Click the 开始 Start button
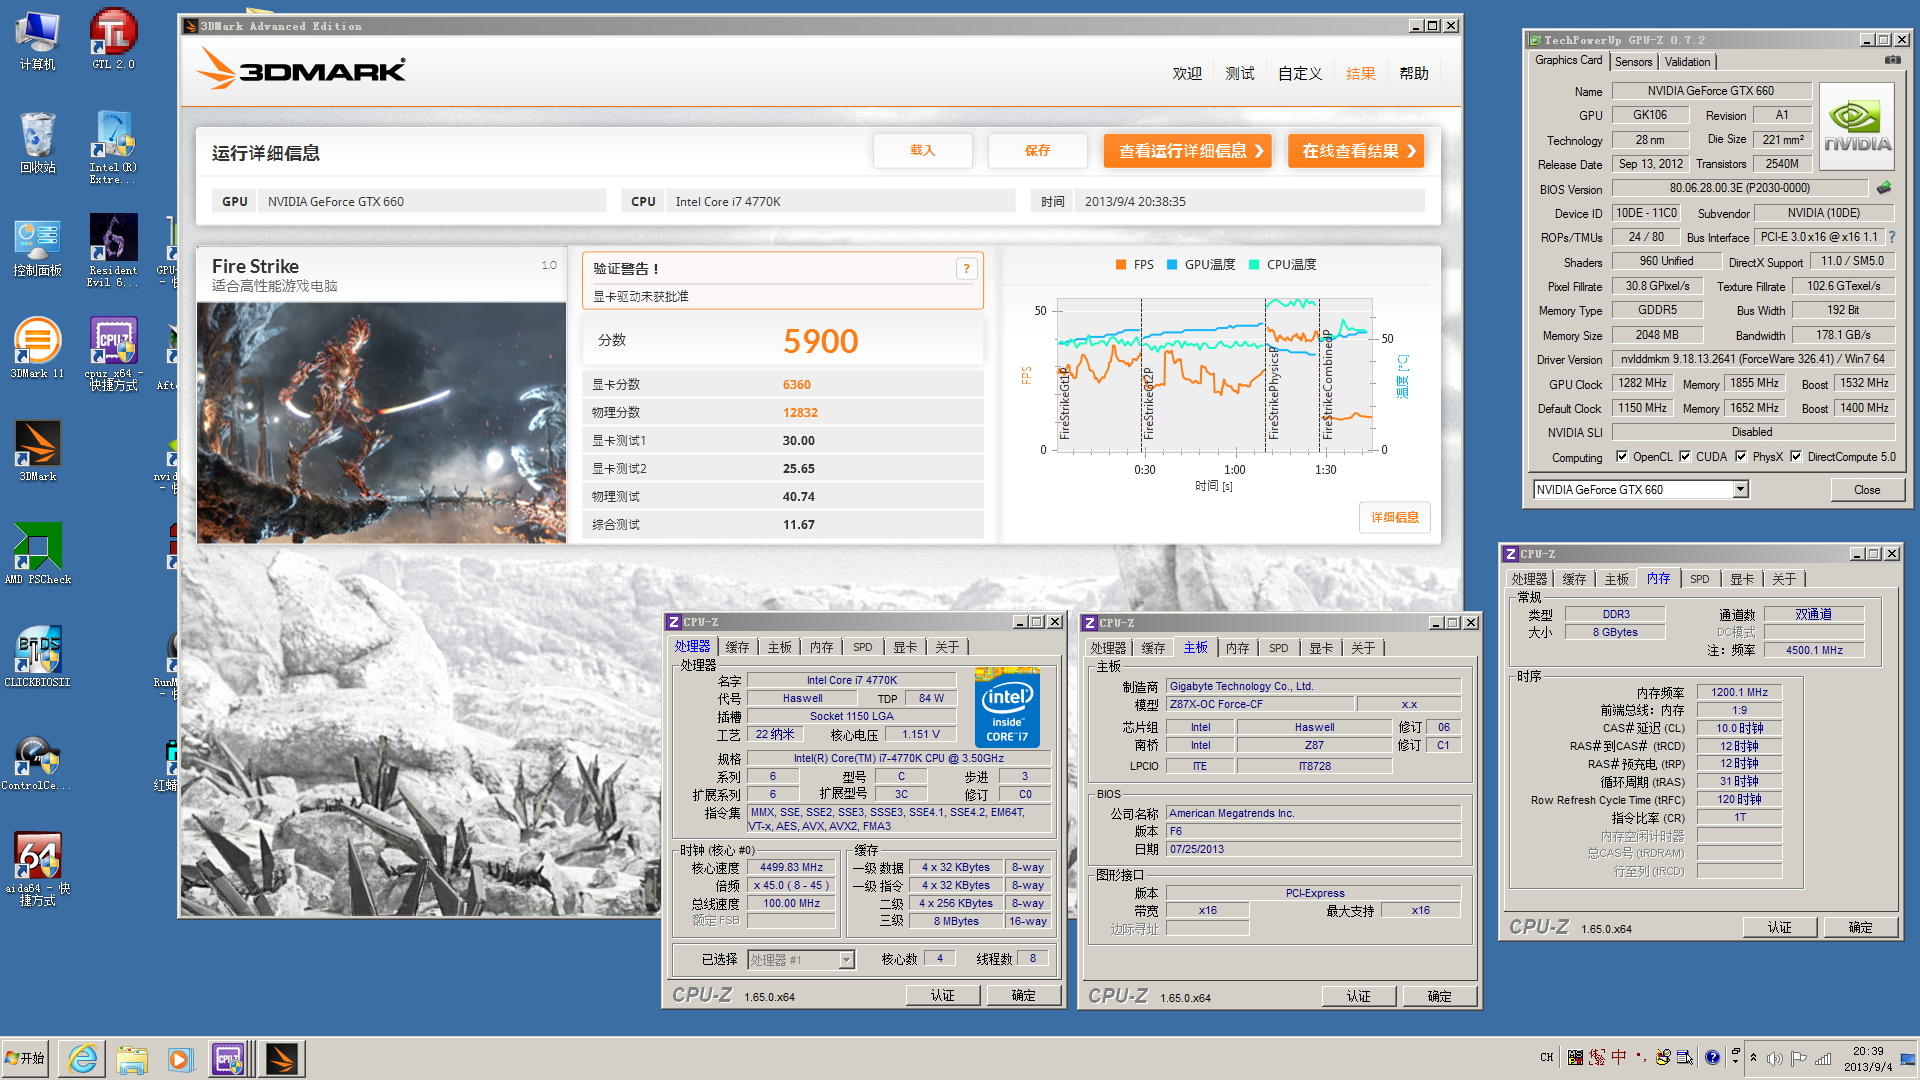The width and height of the screenshot is (1920, 1080). pyautogui.click(x=26, y=1059)
